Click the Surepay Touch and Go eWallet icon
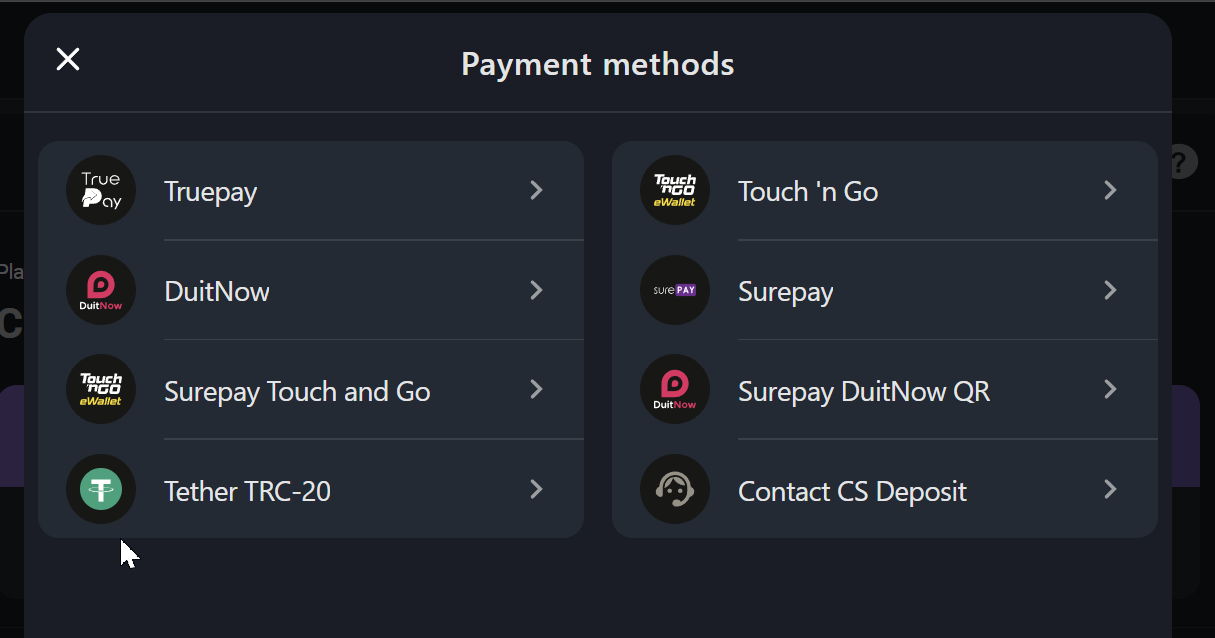The height and width of the screenshot is (638, 1215). [x=101, y=389]
